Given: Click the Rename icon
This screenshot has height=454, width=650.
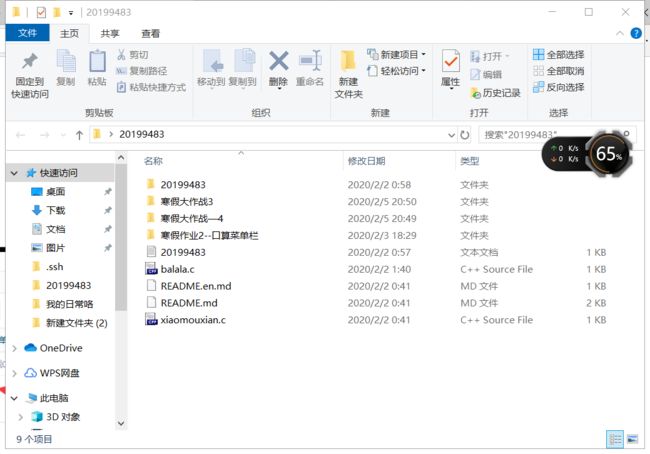Looking at the screenshot, I should pos(310,61).
